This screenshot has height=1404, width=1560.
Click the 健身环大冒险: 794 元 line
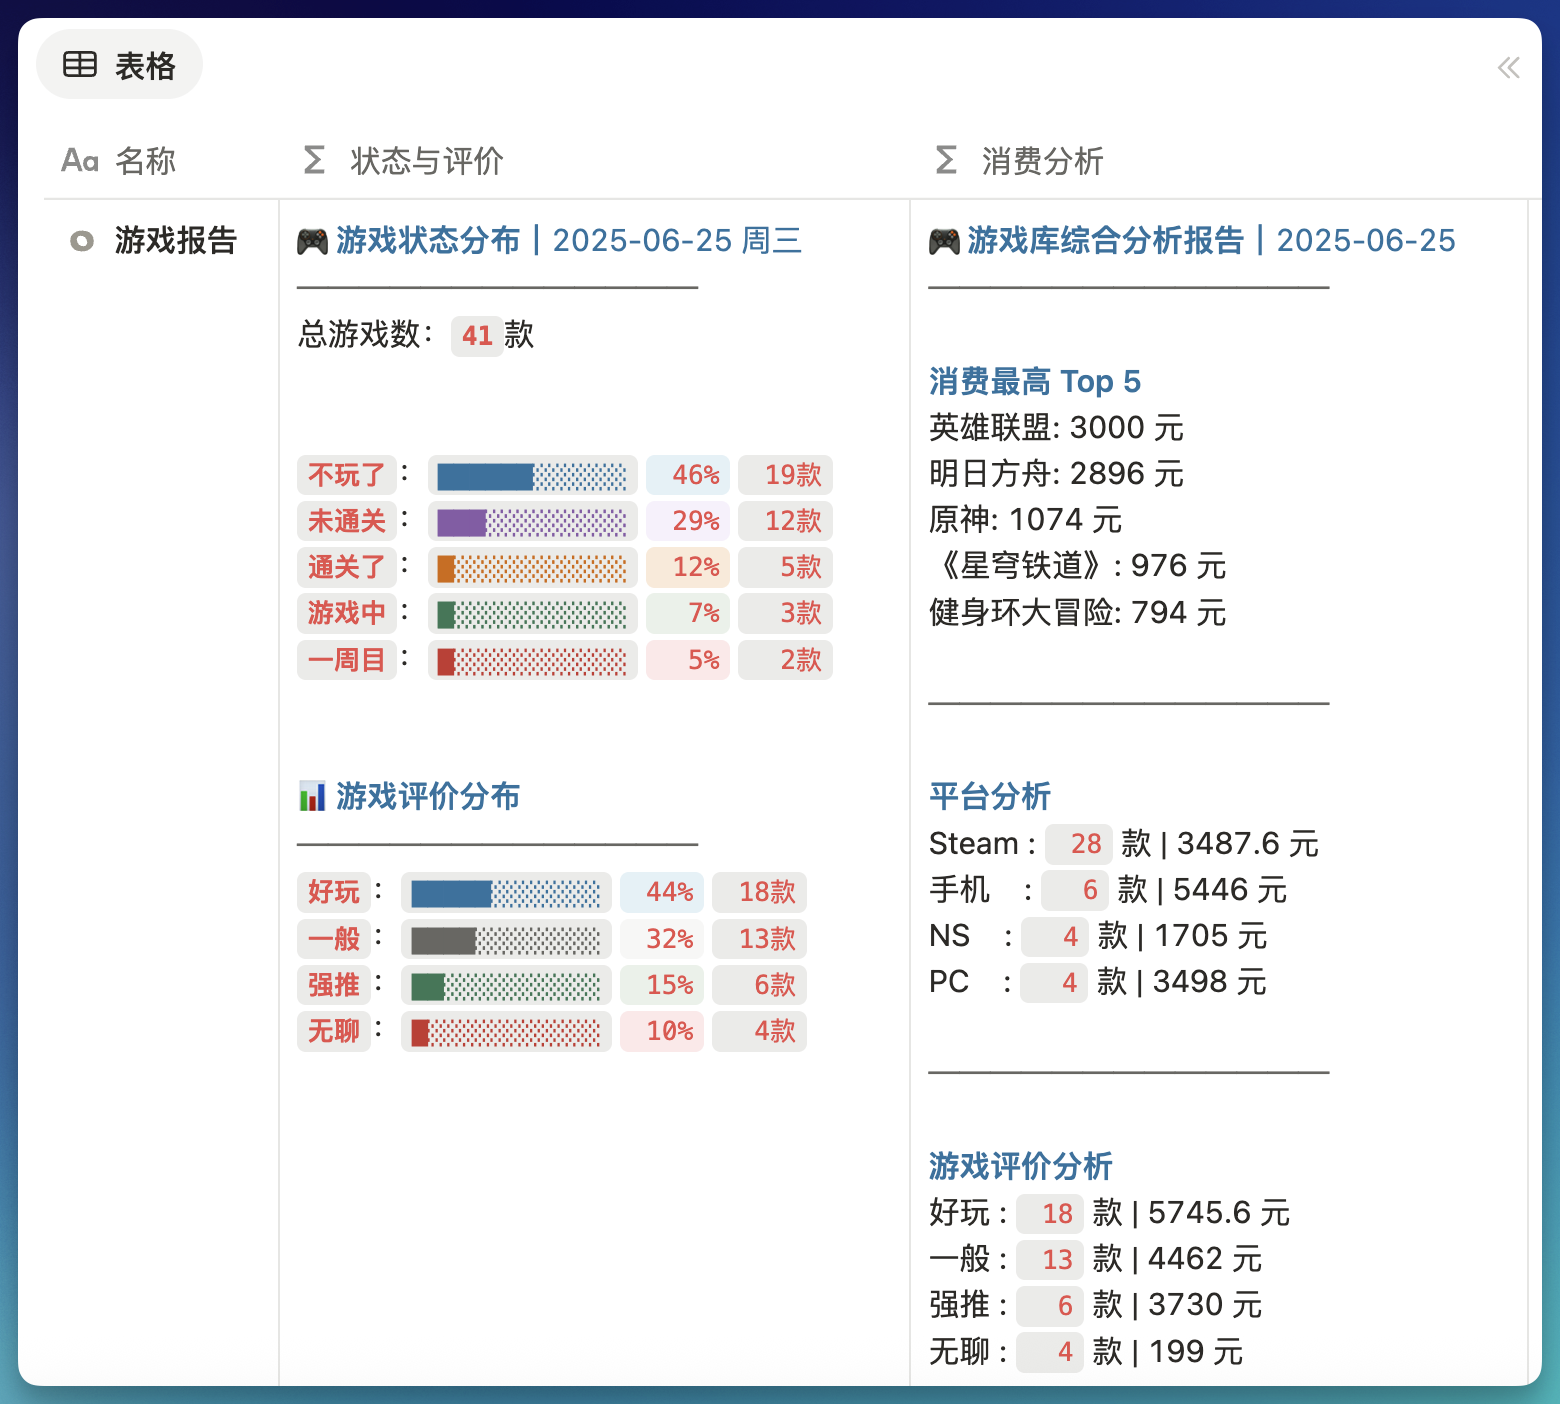(1078, 612)
